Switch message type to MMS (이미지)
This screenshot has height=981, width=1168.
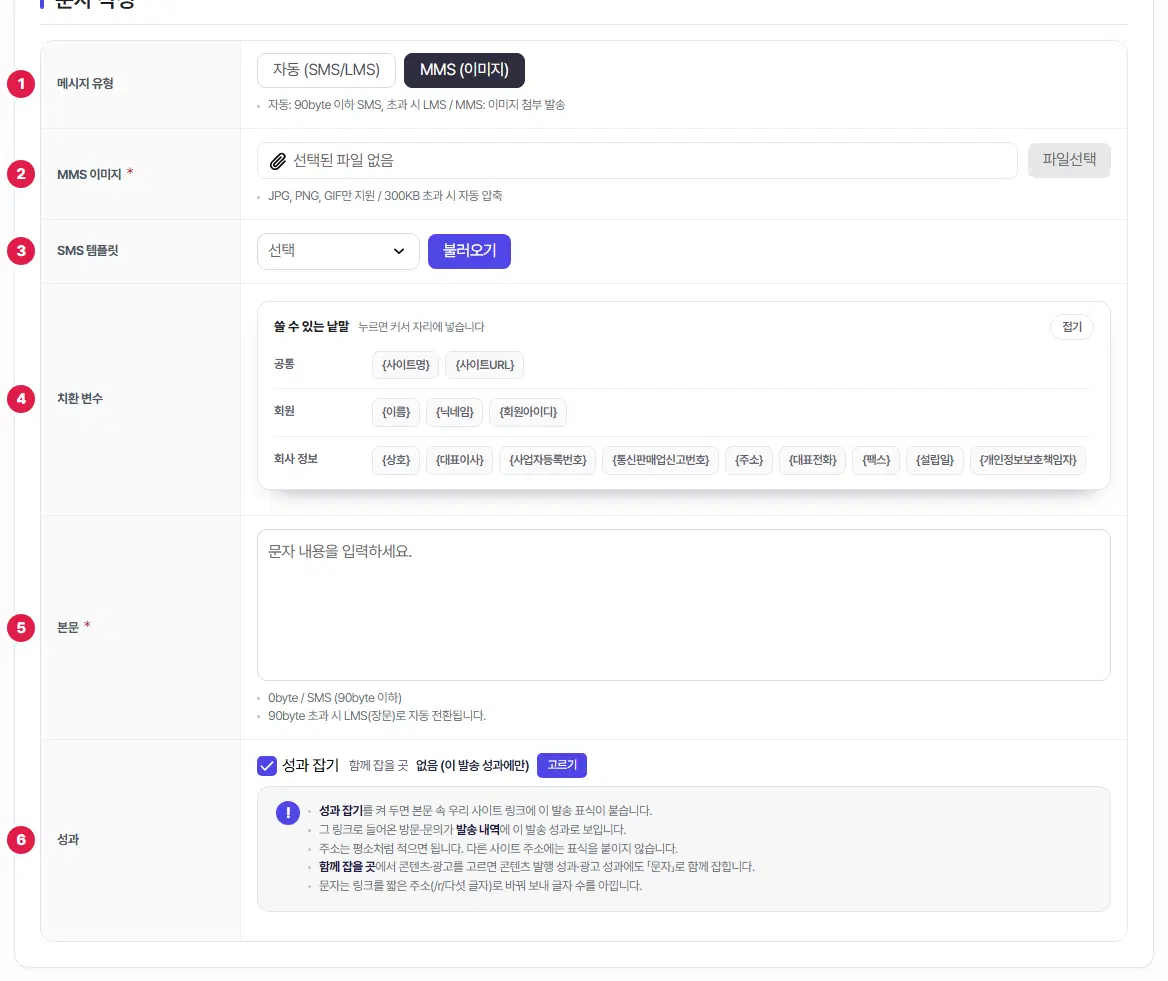(x=464, y=70)
